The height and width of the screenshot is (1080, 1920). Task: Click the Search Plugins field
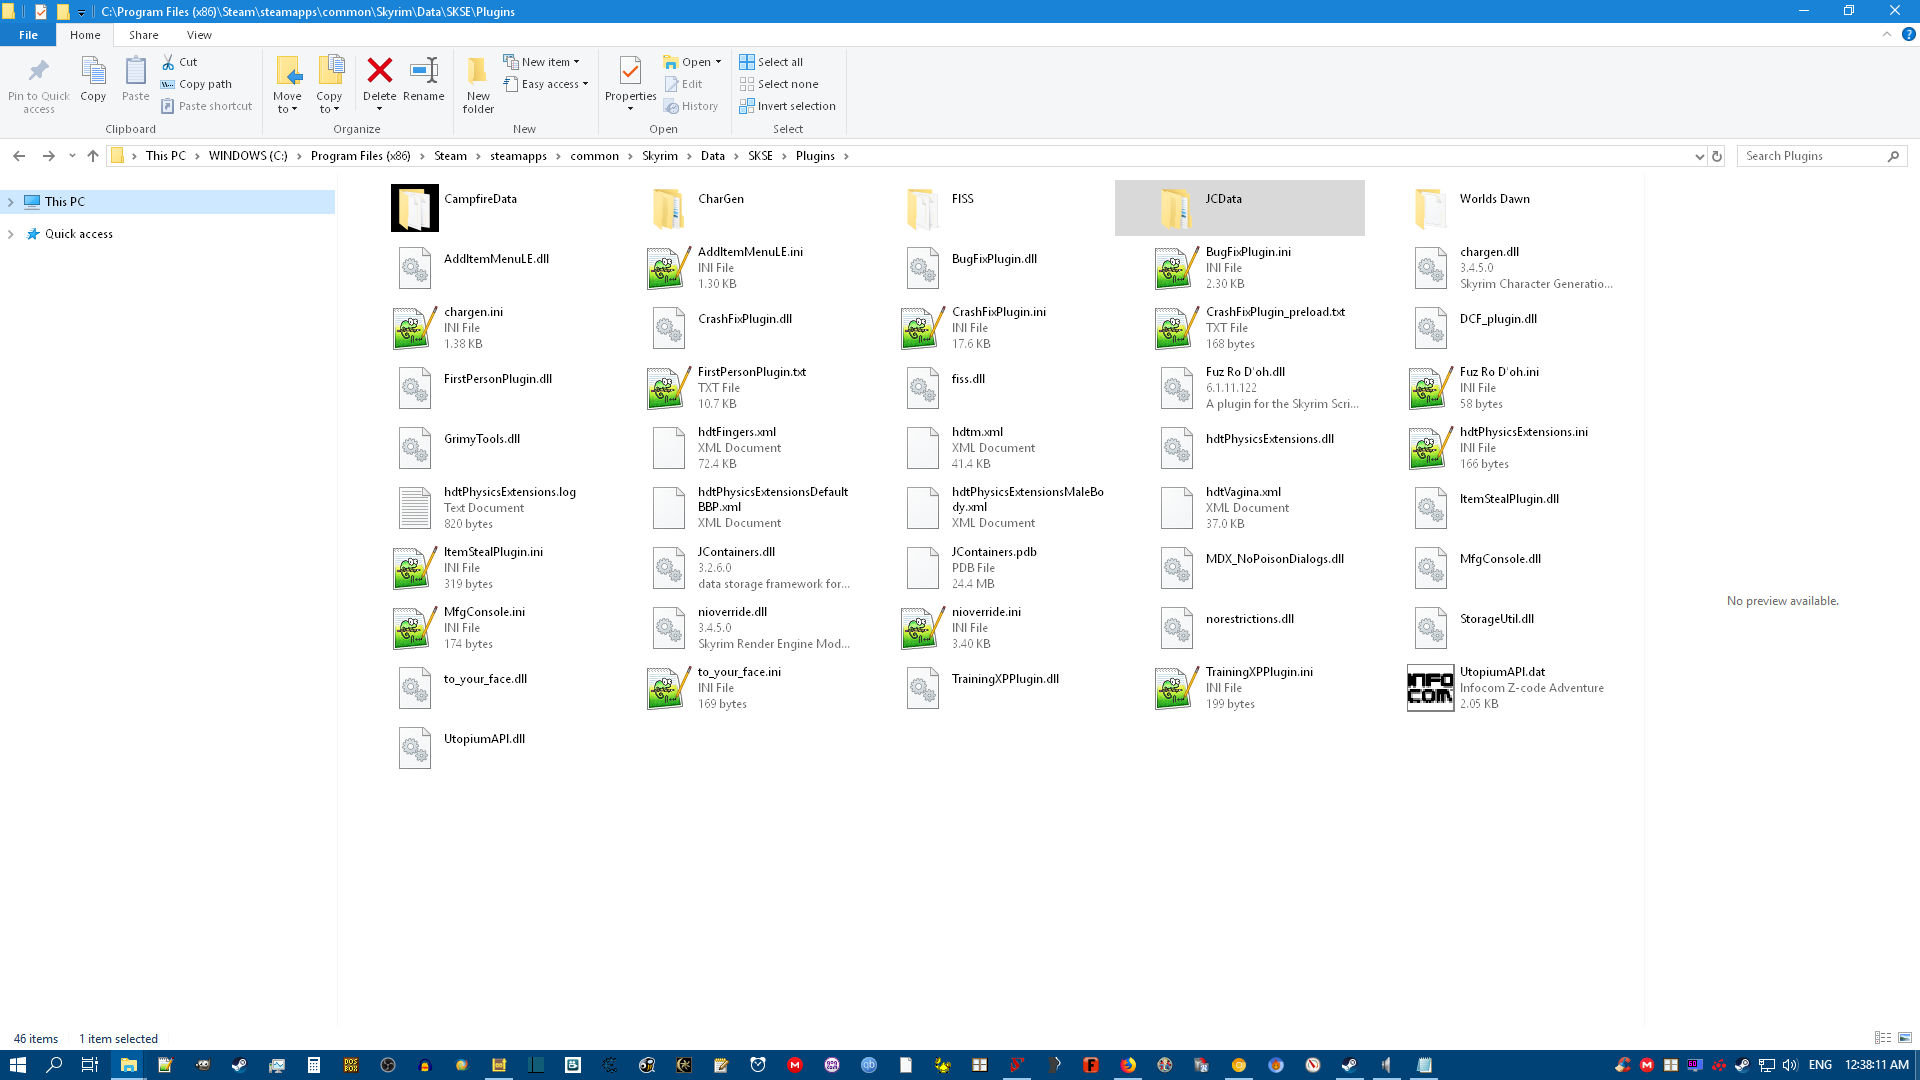tap(1812, 156)
